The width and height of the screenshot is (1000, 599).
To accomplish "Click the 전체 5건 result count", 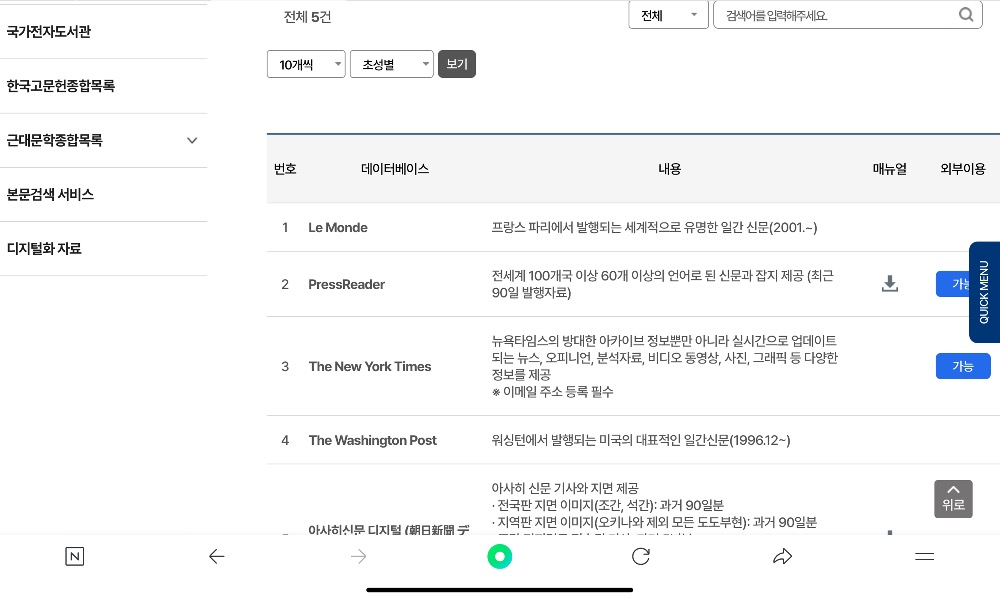I will [307, 17].
